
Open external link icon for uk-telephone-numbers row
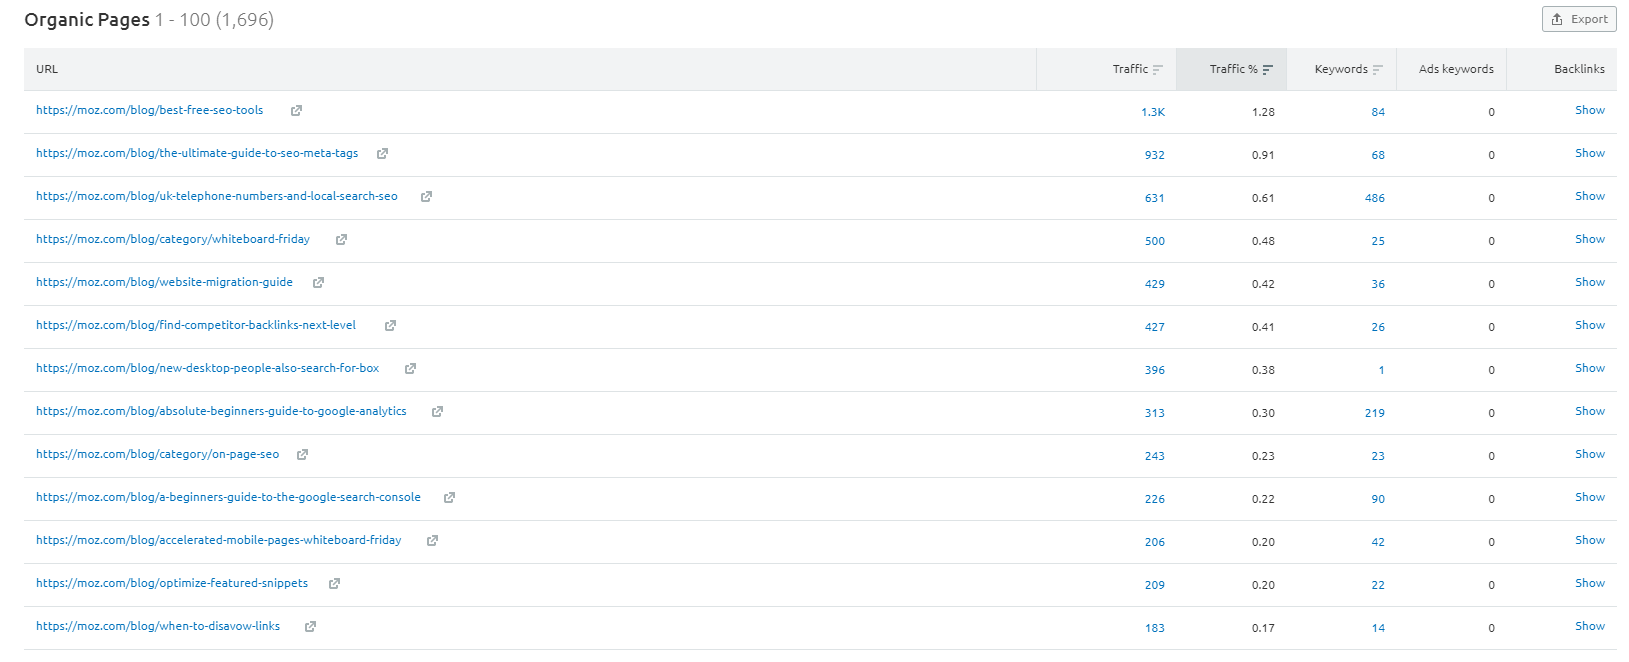pyautogui.click(x=426, y=197)
